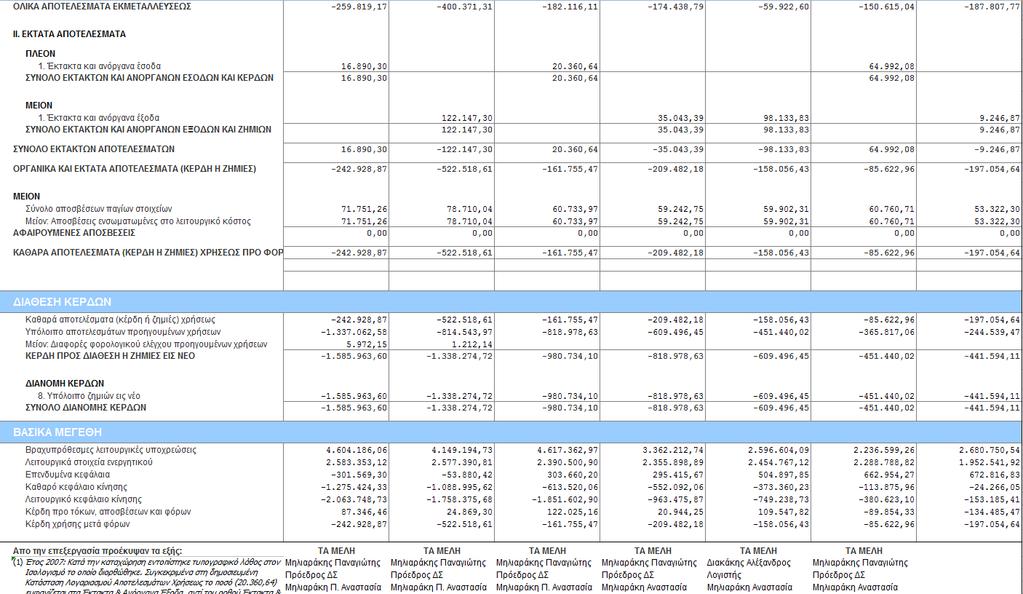
Task: Select the cell showing -400.371,31
Action: tap(465, 7)
